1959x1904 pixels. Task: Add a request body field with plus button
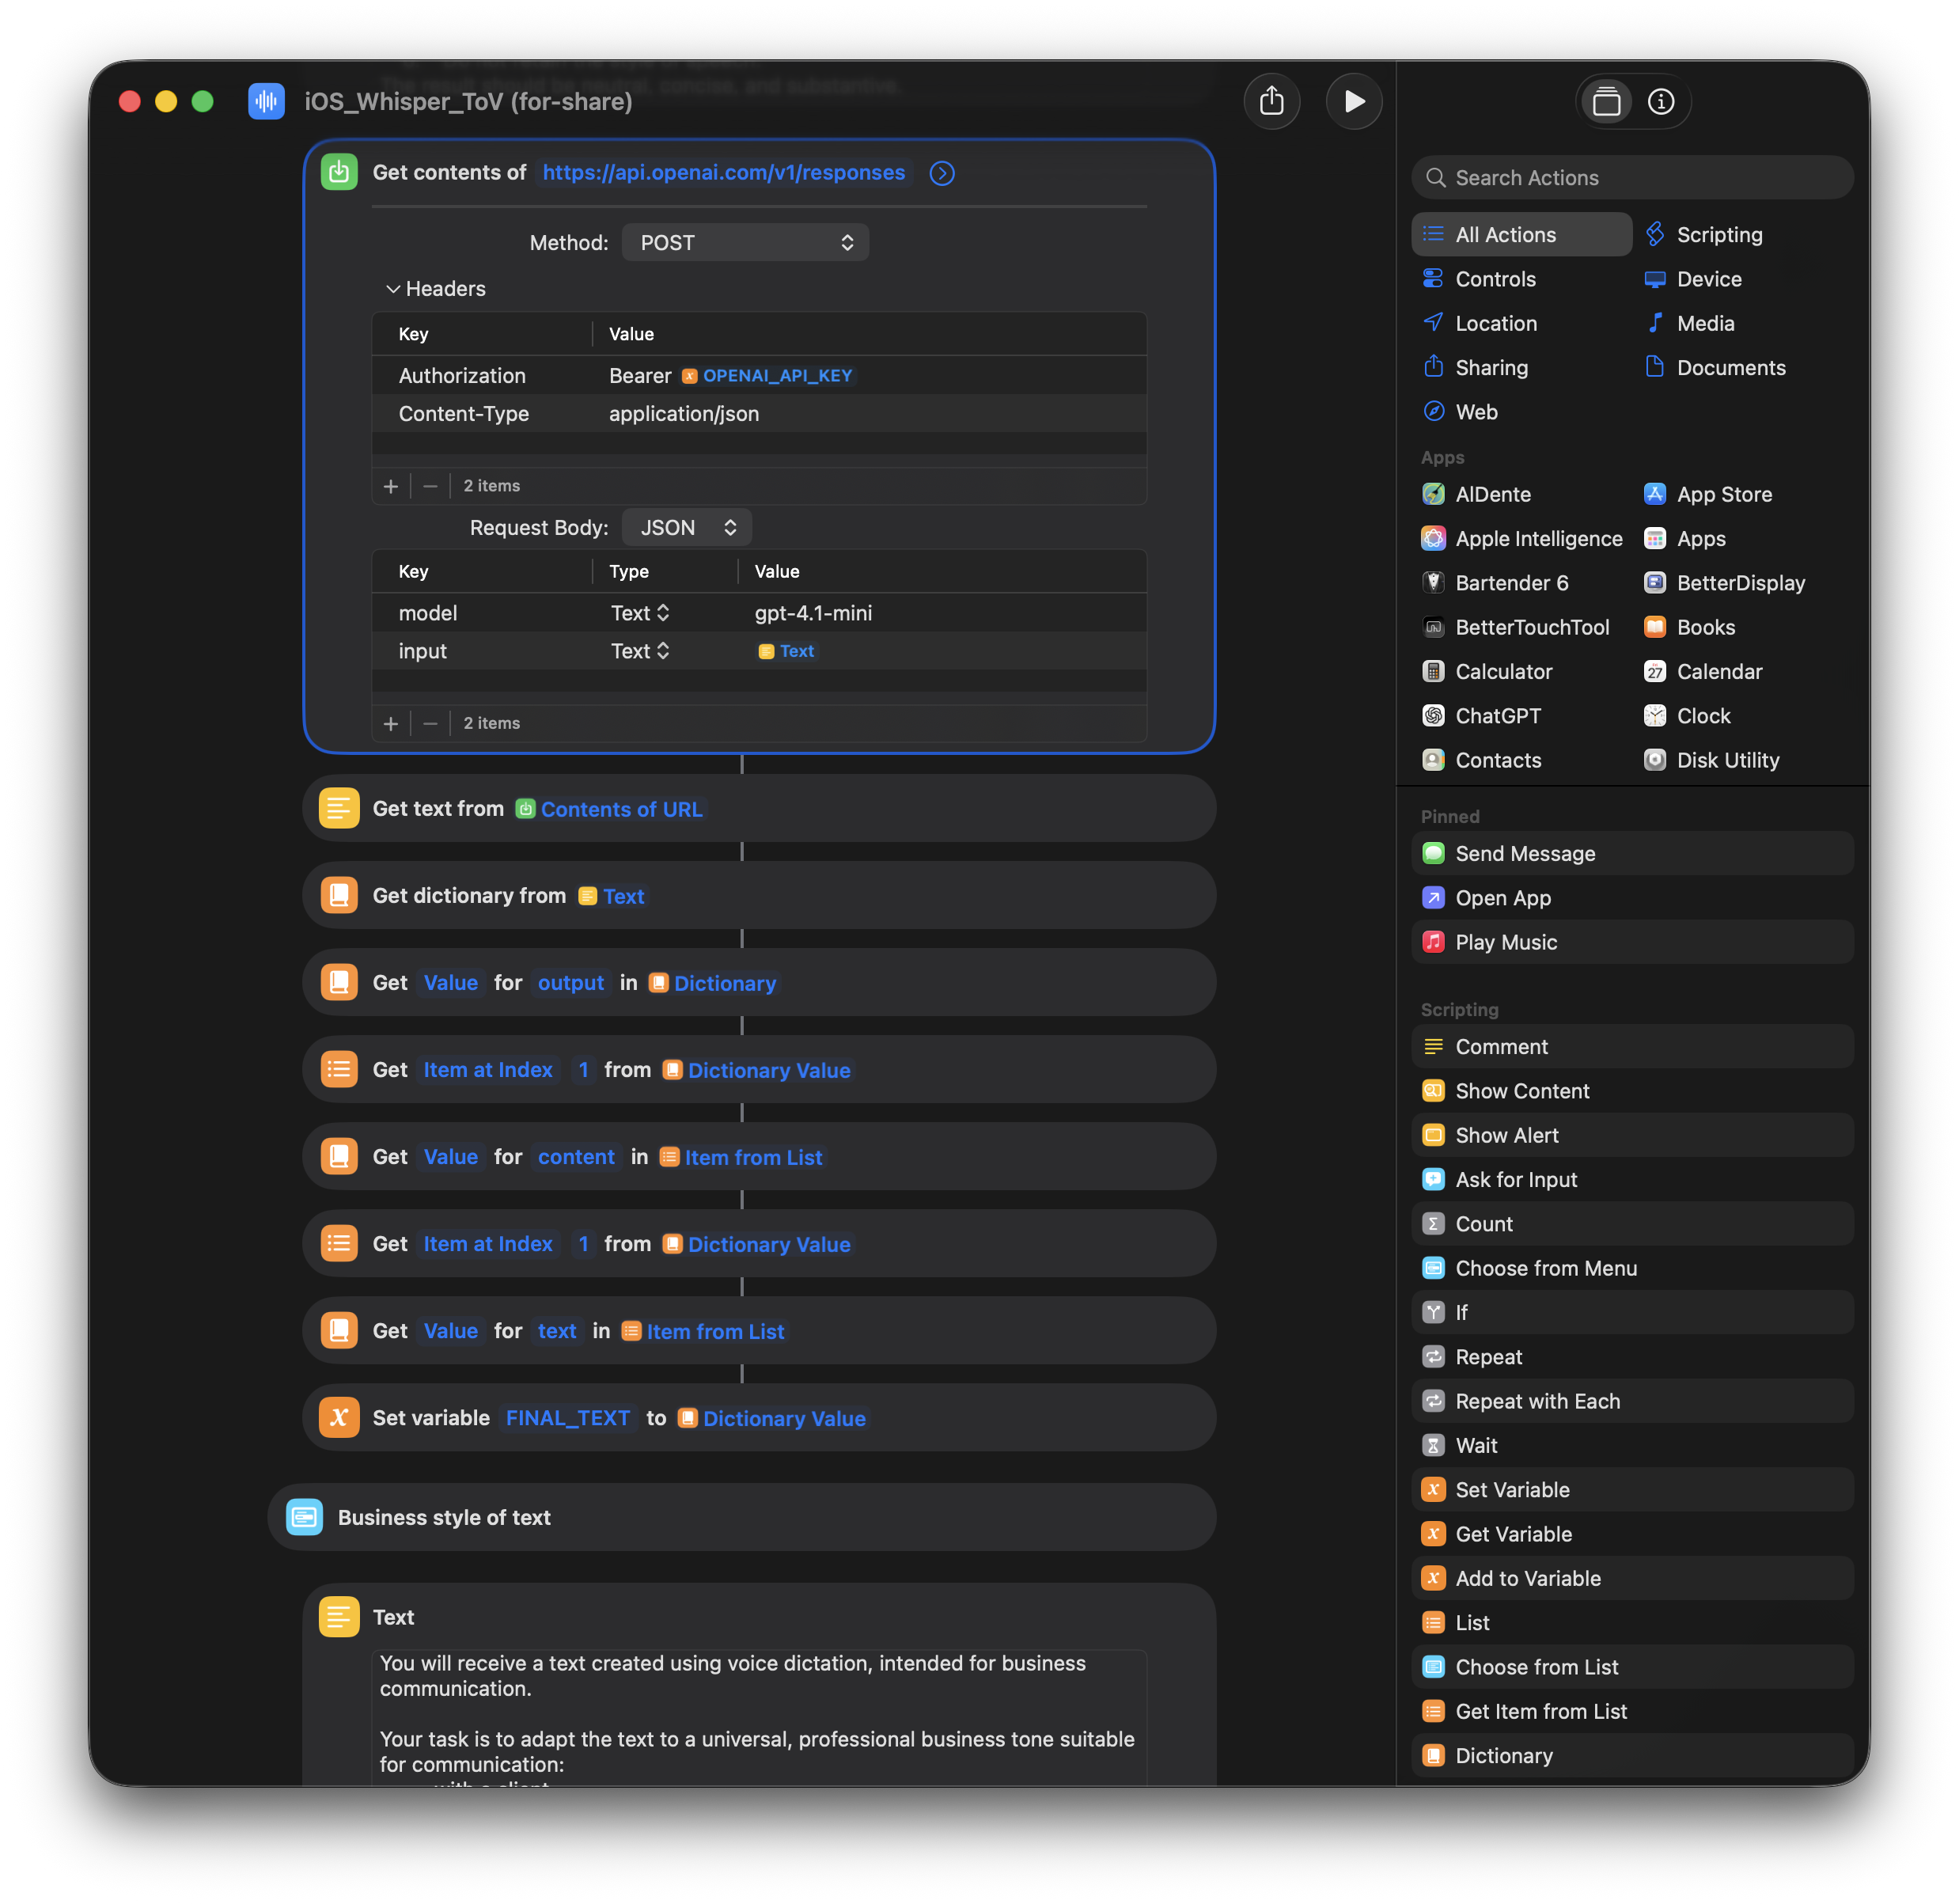pyautogui.click(x=391, y=723)
